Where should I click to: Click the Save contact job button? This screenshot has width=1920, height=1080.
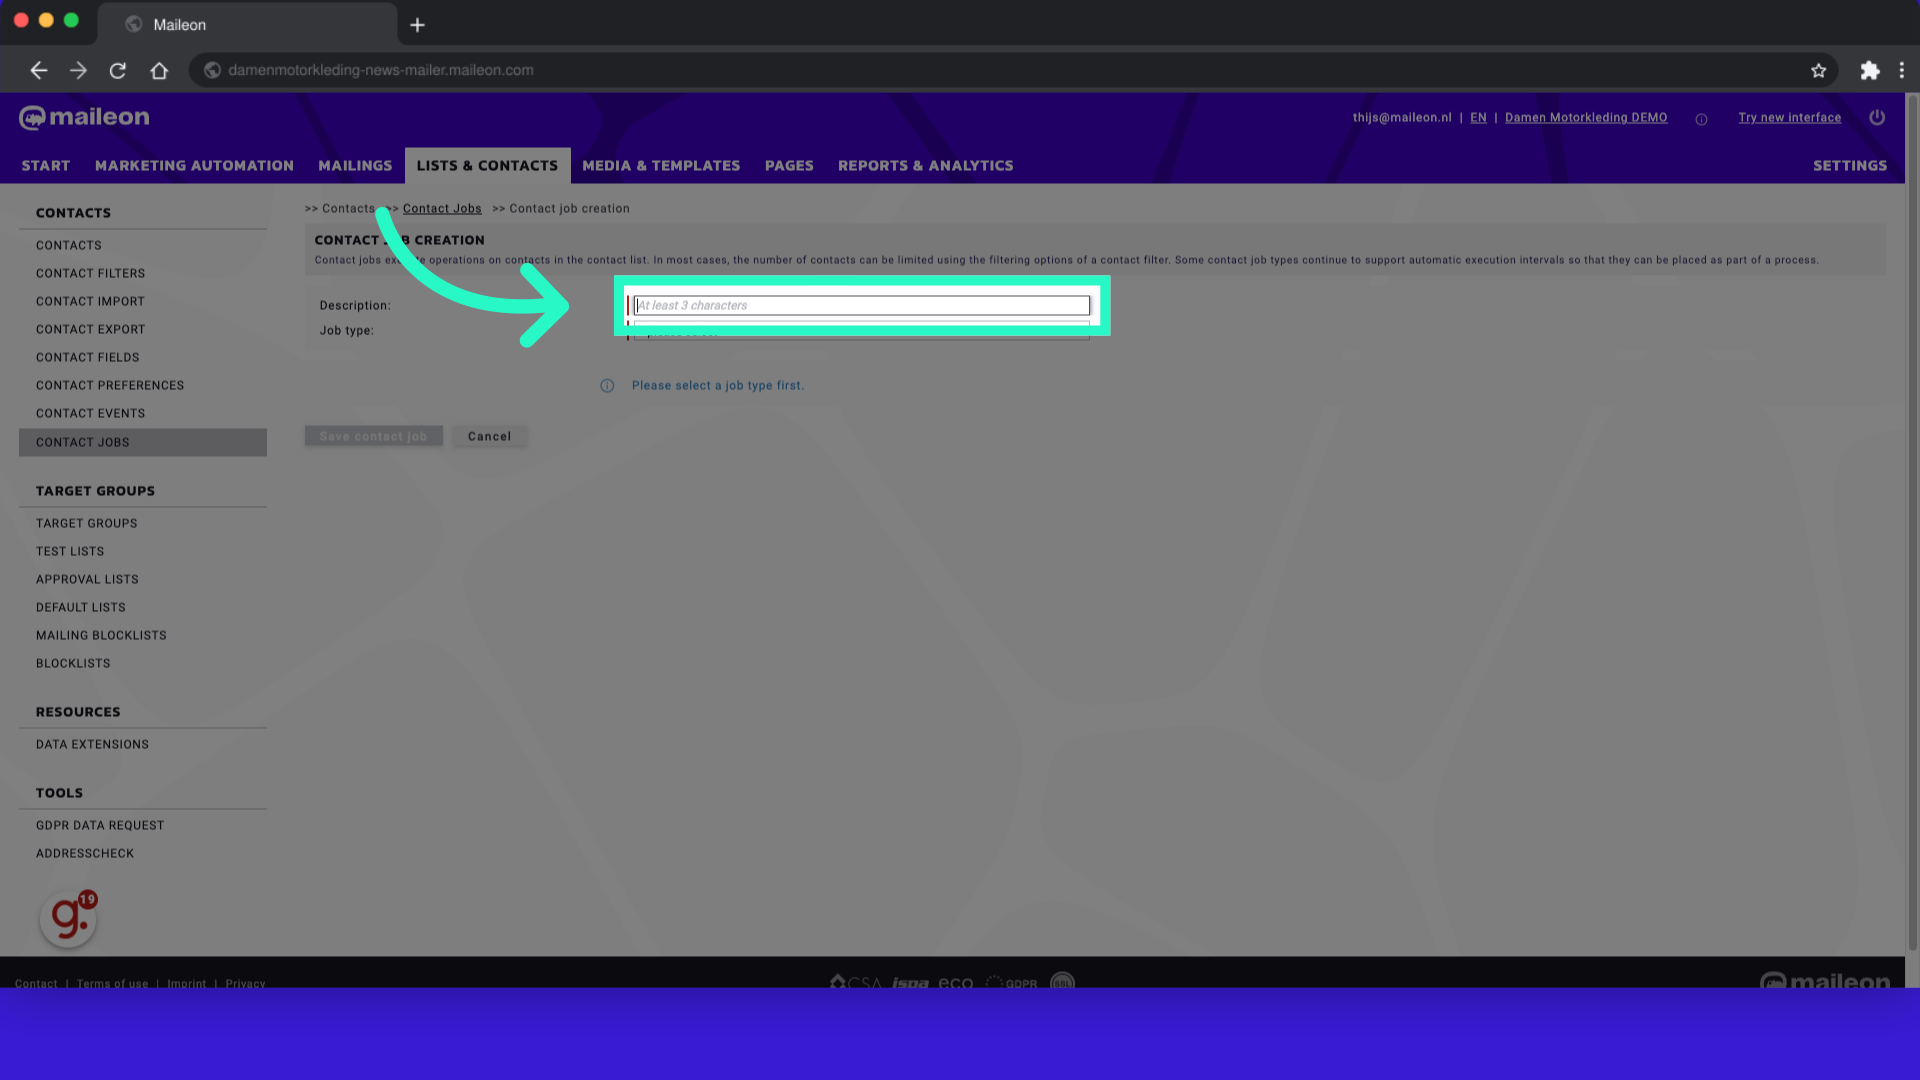coord(373,435)
